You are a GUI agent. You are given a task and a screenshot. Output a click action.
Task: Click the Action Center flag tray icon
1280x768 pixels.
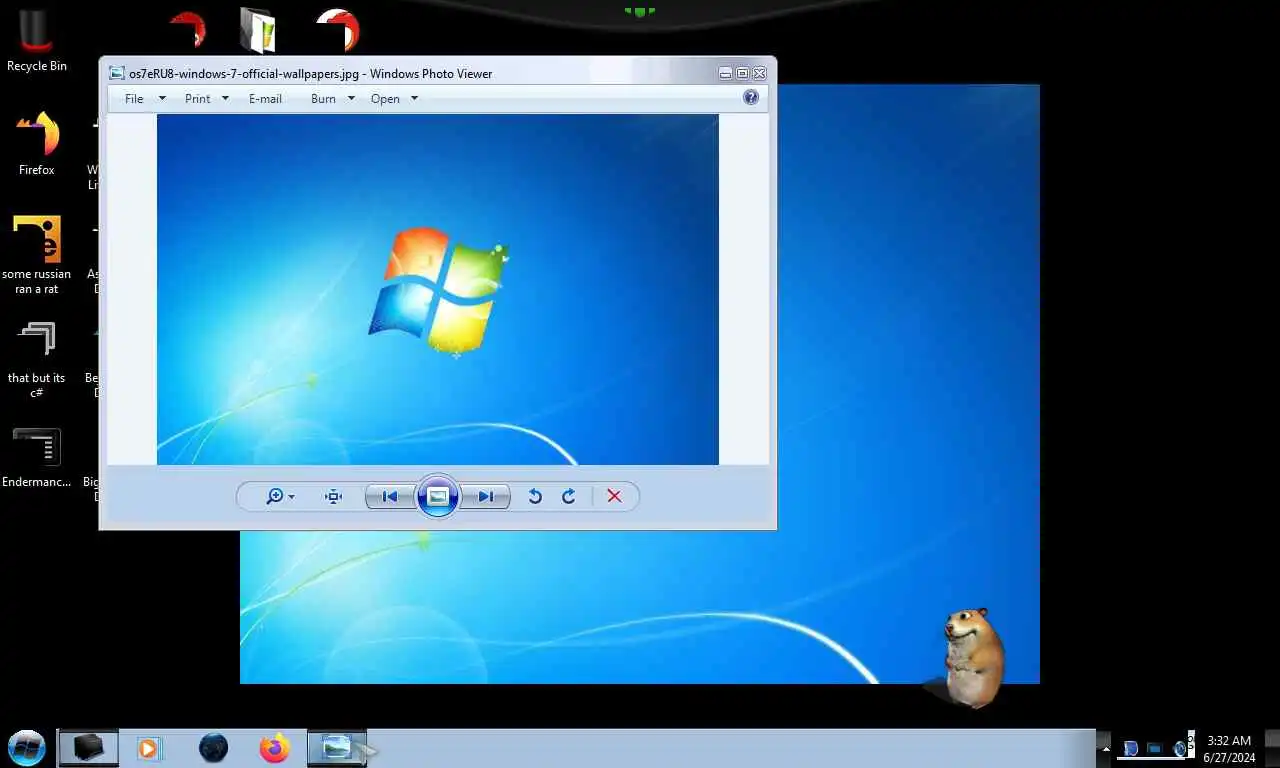[x=1130, y=748]
